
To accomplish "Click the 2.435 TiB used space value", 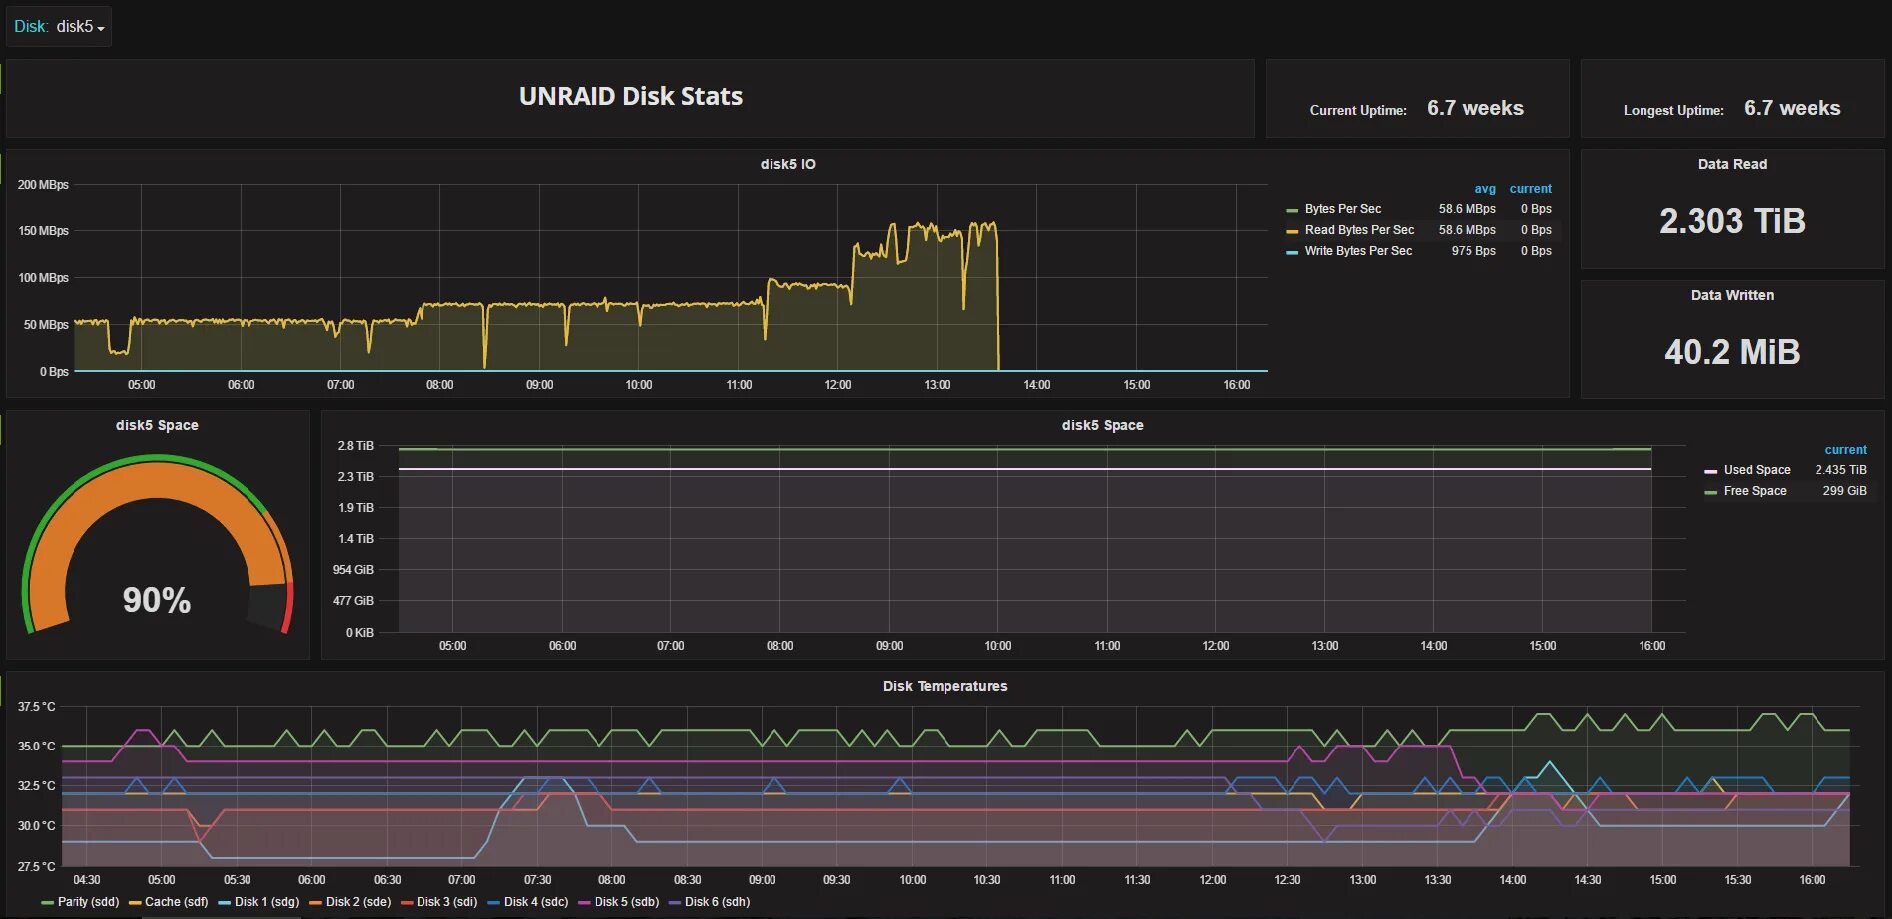I will click(1841, 470).
